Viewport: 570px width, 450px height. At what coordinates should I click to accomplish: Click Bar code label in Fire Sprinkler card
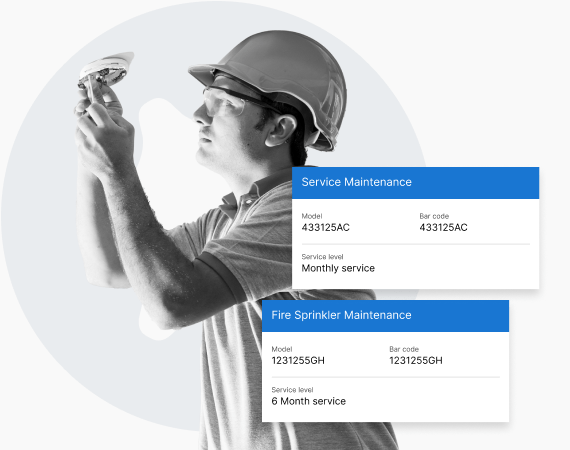click(x=404, y=349)
